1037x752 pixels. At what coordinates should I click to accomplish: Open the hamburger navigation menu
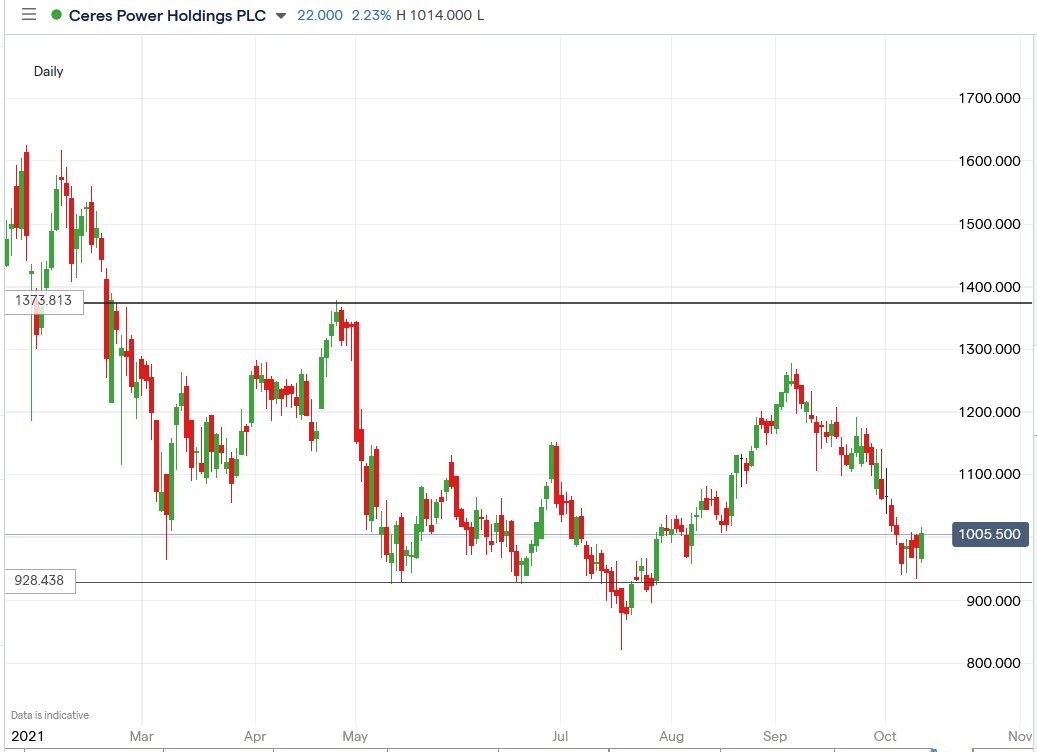click(x=29, y=14)
